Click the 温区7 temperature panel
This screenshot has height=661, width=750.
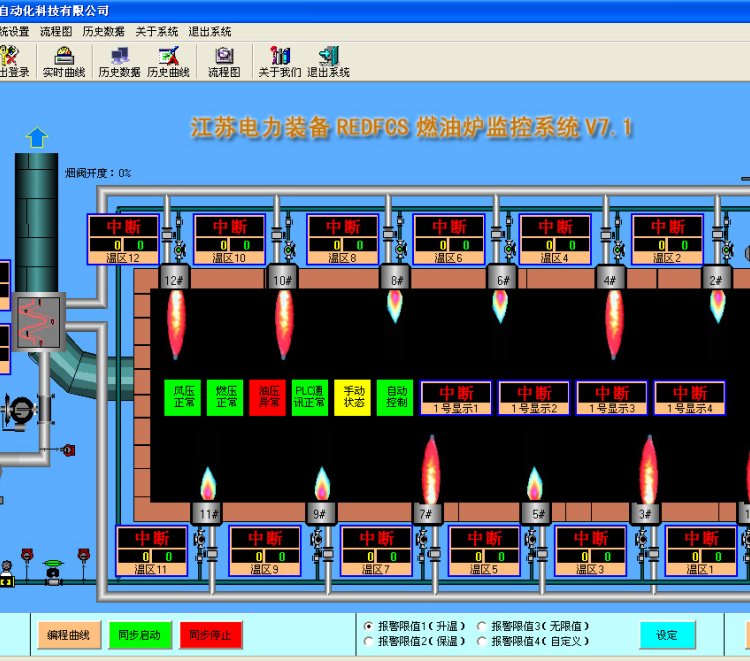(x=376, y=551)
